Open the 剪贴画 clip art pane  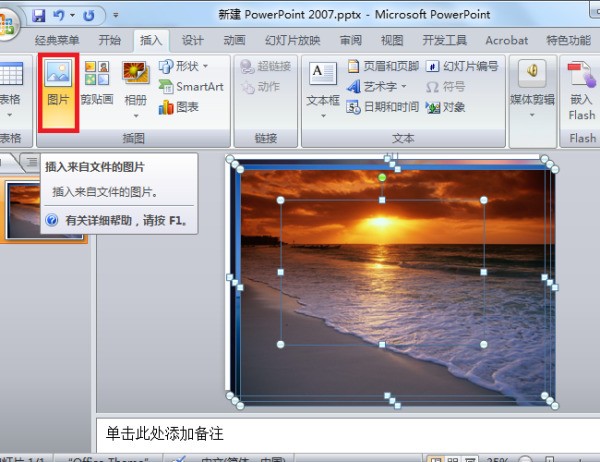coord(97,85)
